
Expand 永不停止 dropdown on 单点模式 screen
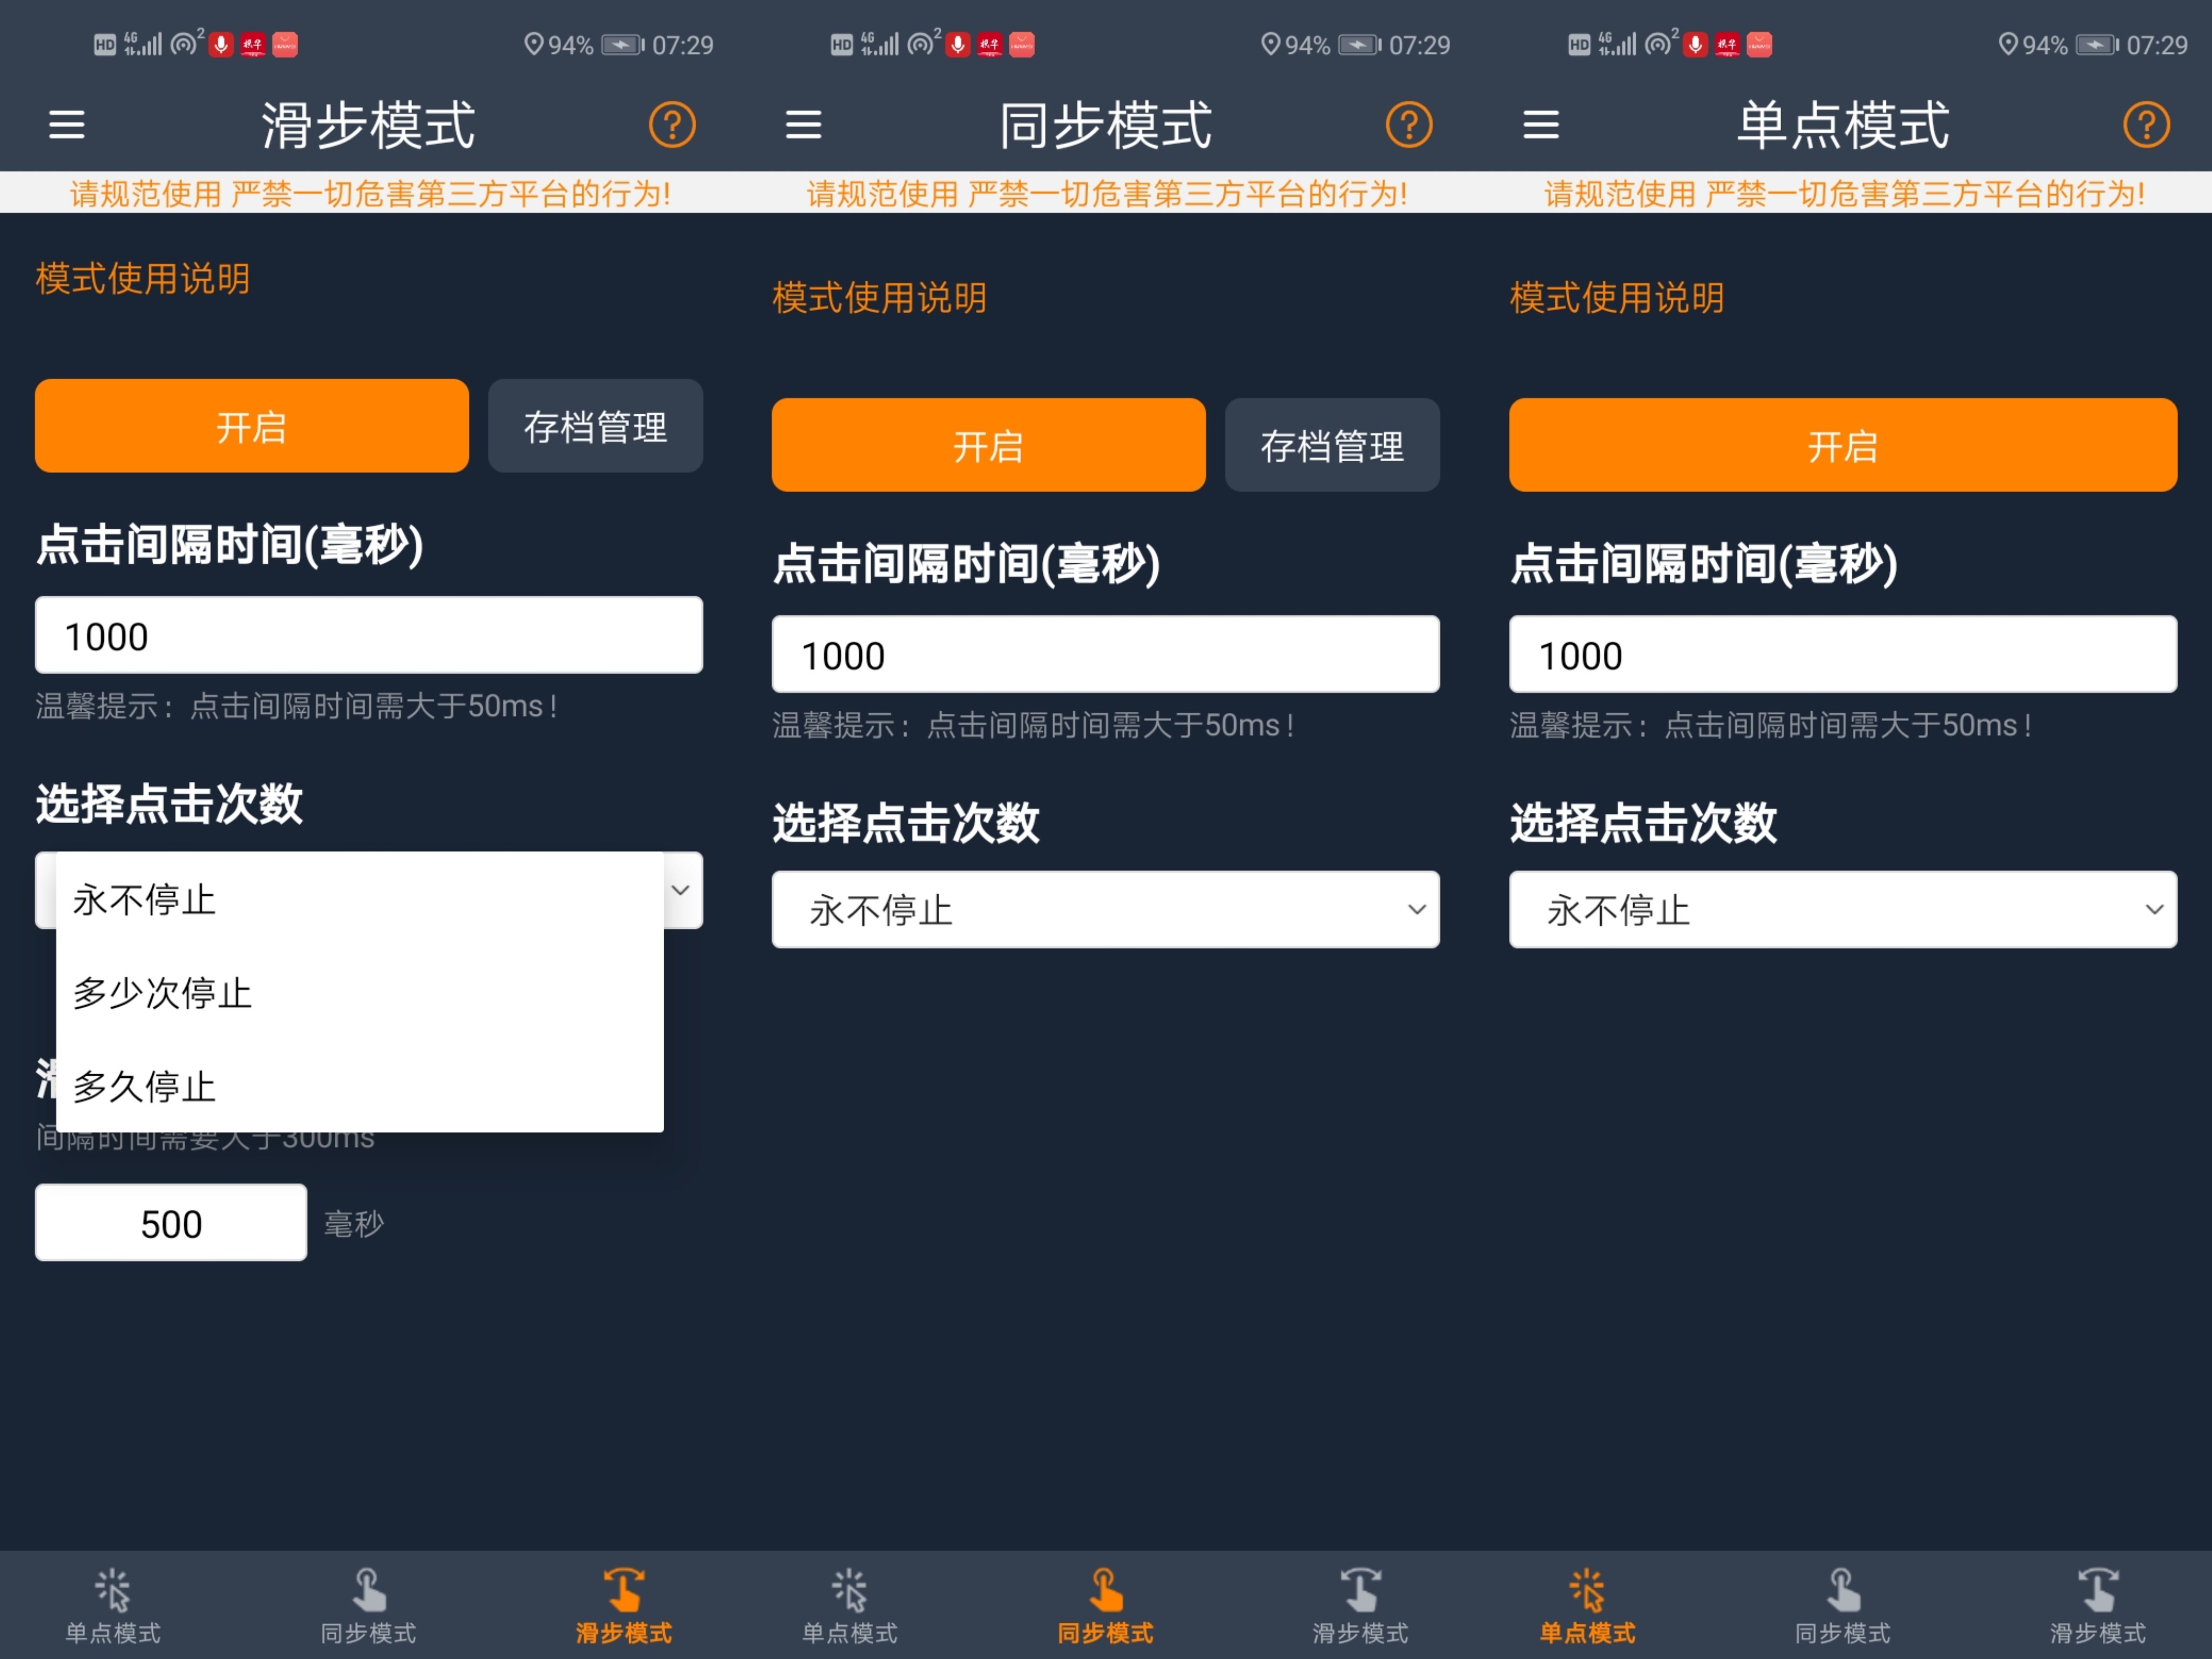1842,909
